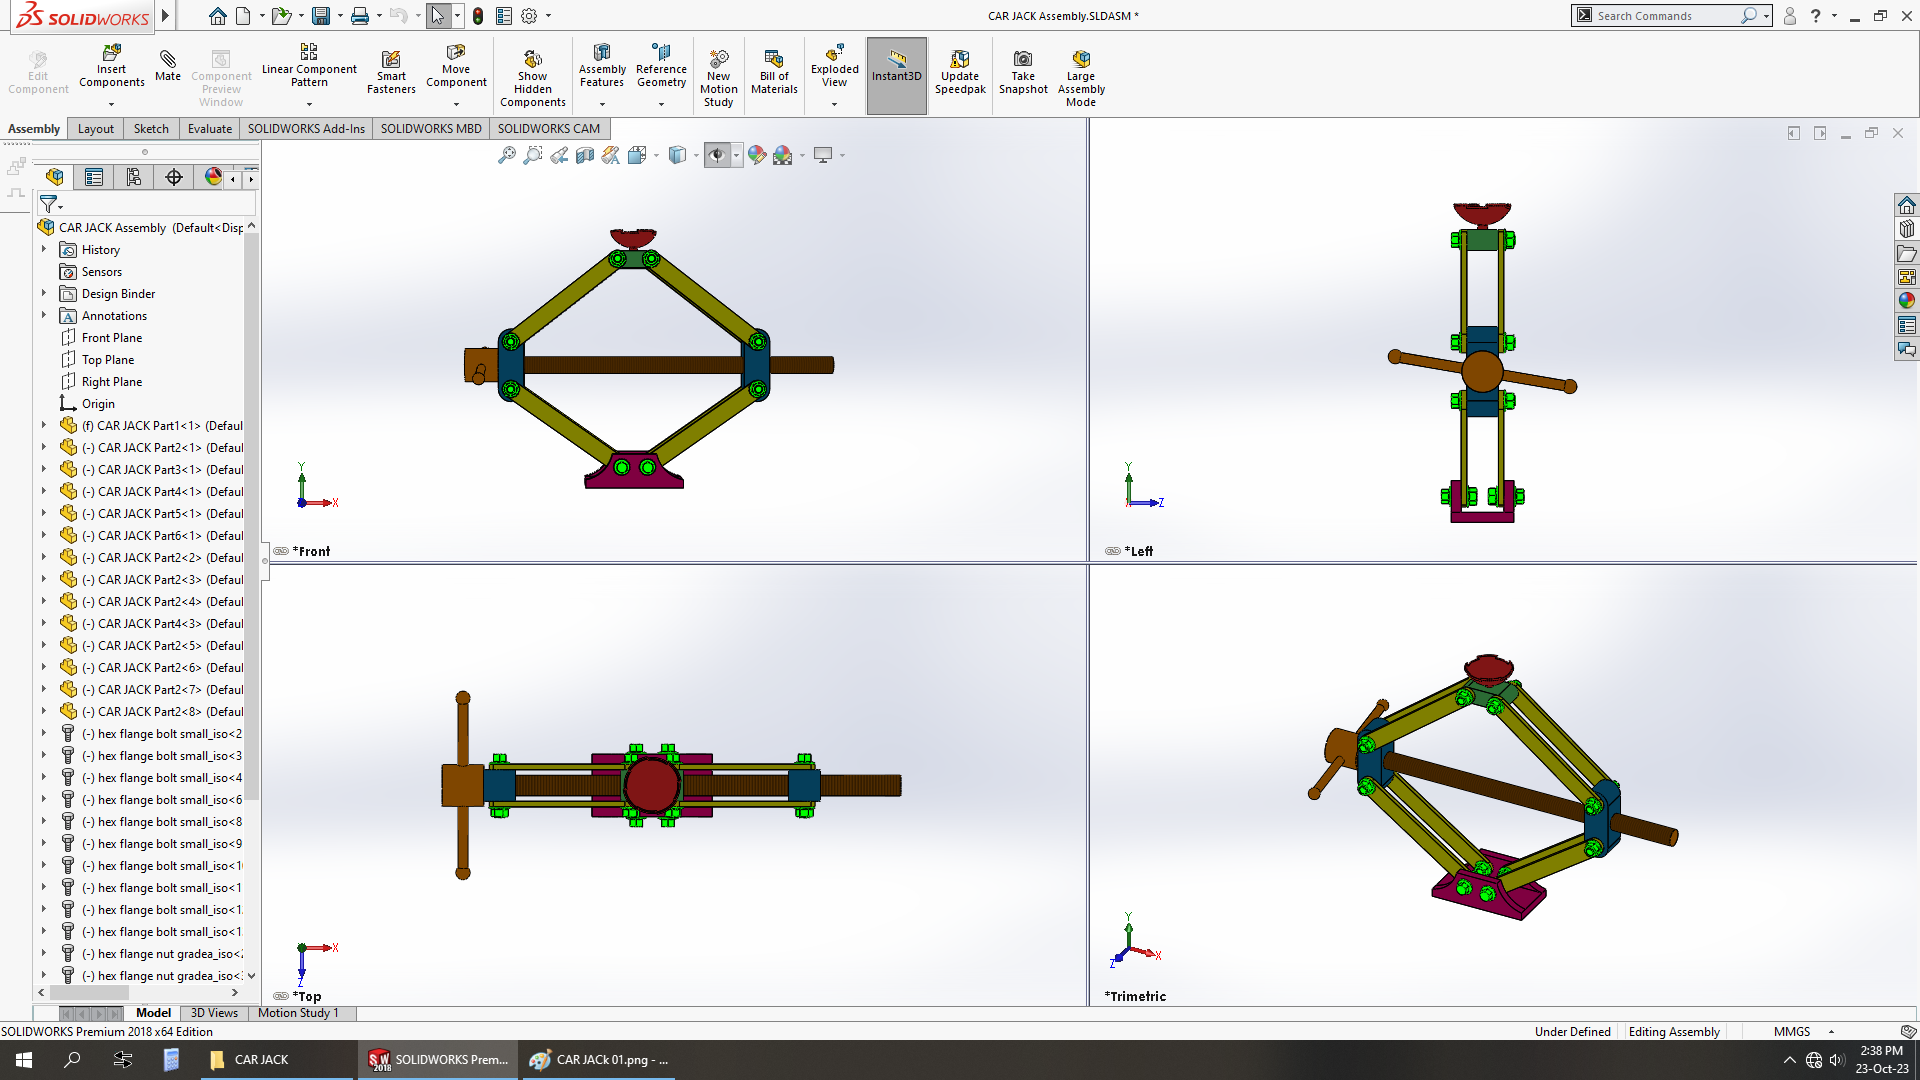Select Zoom to Fit icon
This screenshot has width=1920, height=1080.
point(507,155)
